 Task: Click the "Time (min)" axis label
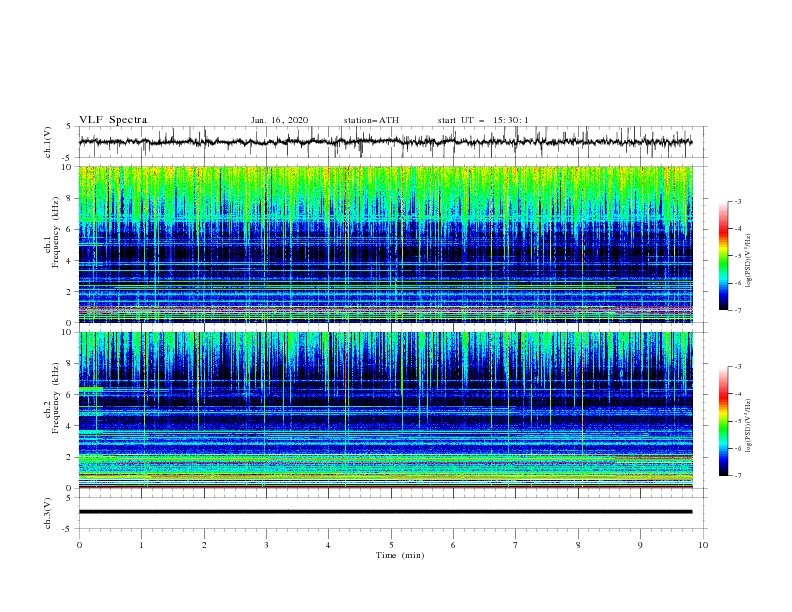400,555
